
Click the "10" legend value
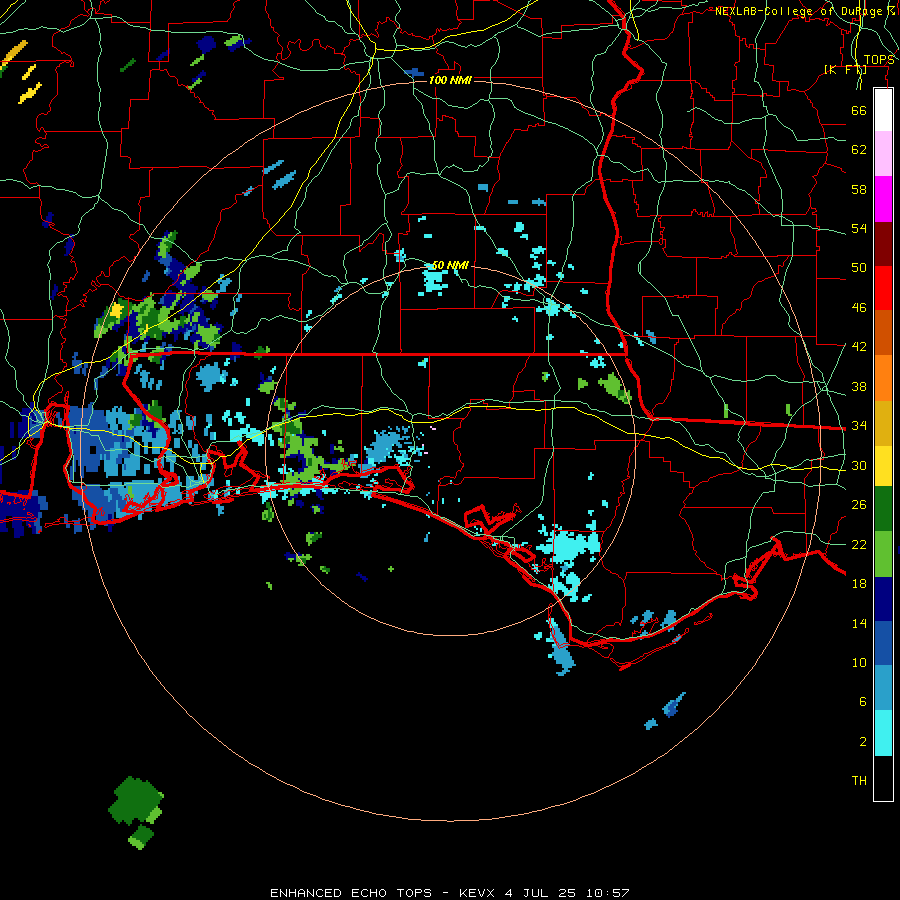point(859,663)
